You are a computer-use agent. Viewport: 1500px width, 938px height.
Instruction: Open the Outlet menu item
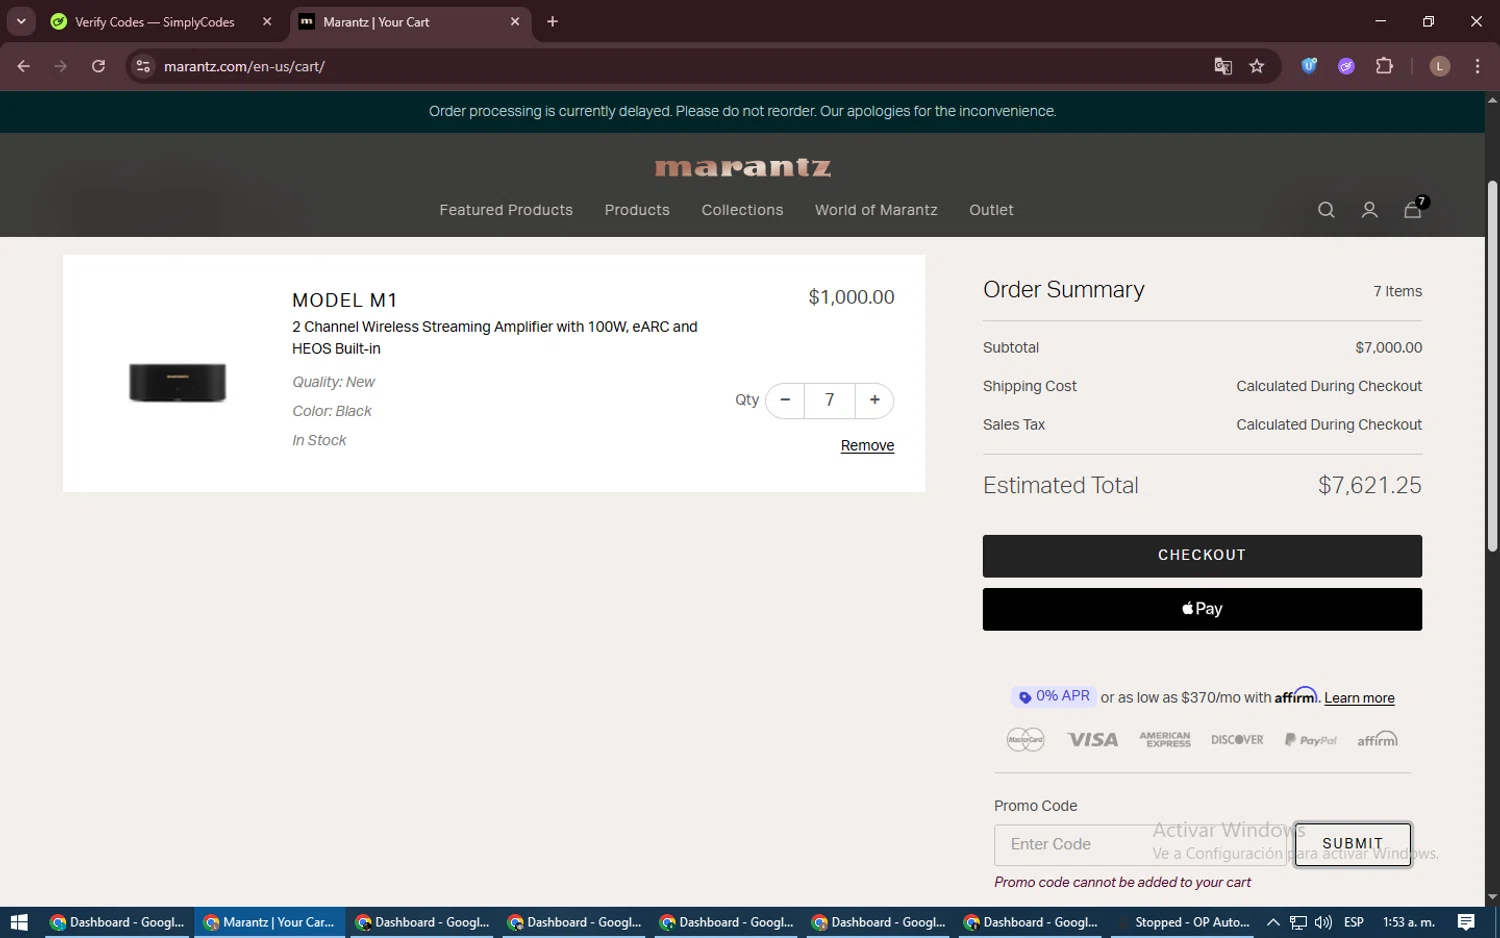[x=991, y=210]
